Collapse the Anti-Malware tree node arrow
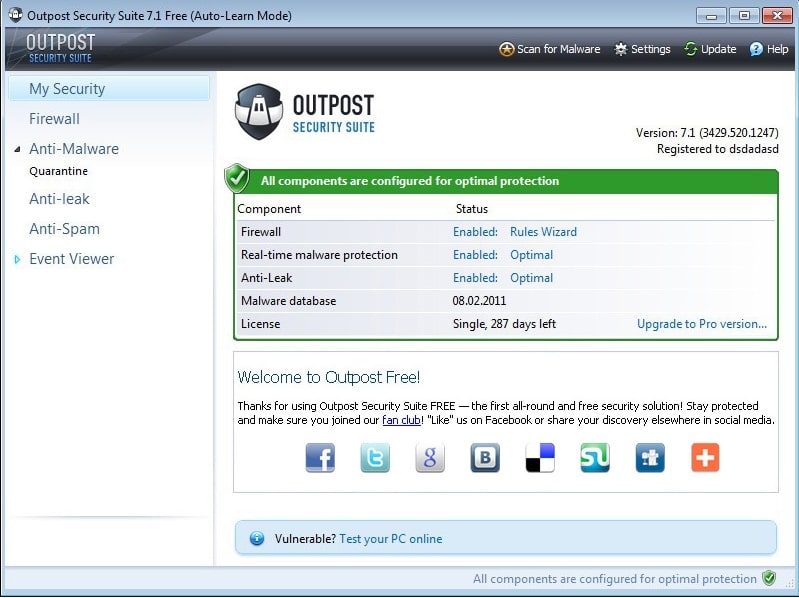This screenshot has width=799, height=598. click(17, 149)
